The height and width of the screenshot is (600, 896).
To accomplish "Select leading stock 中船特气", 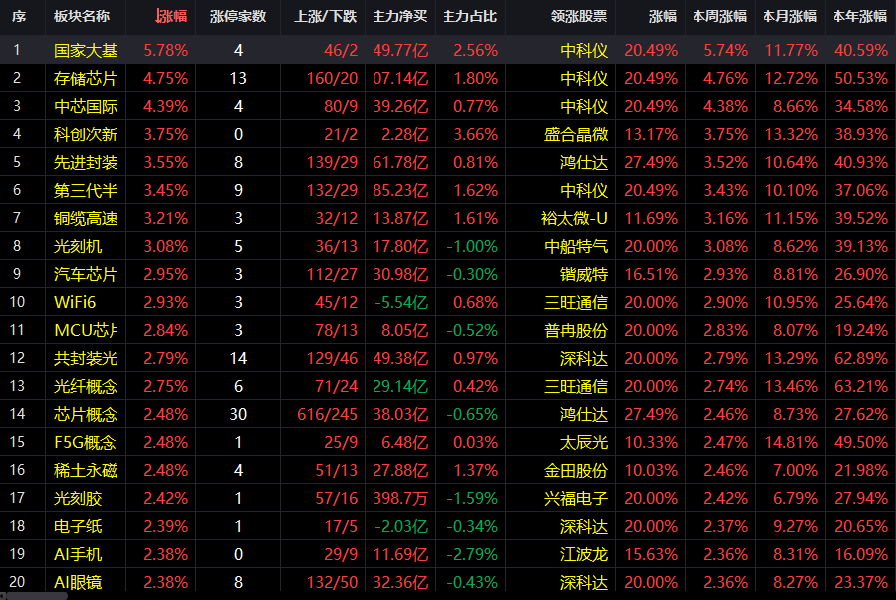I will point(576,246).
